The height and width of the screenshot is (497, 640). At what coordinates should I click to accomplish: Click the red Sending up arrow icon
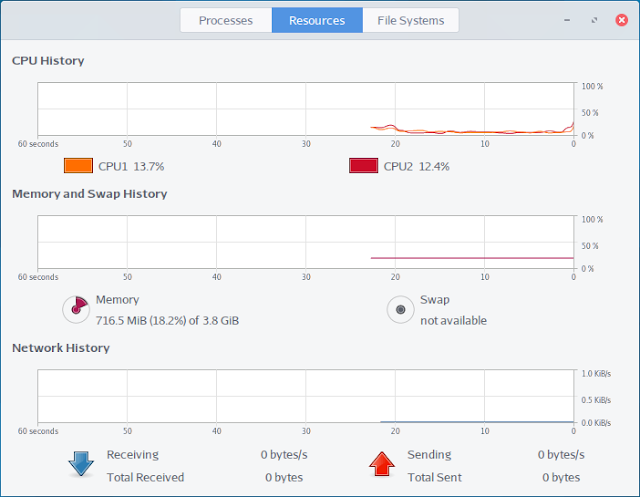pyautogui.click(x=382, y=464)
